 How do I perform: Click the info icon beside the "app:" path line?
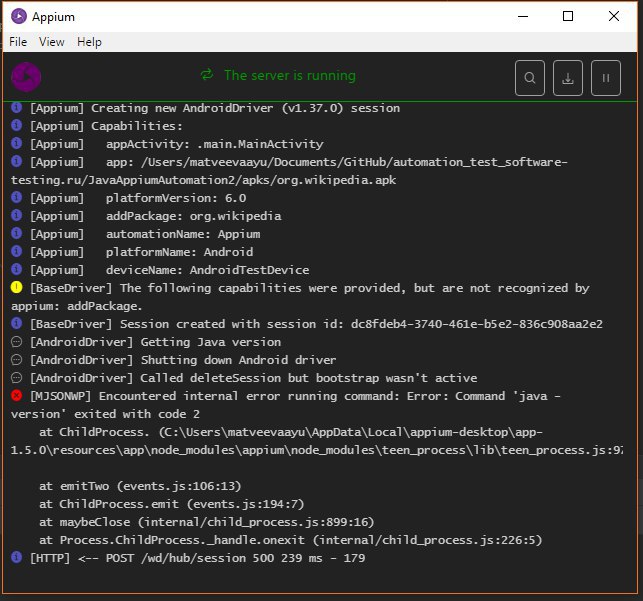[x=16, y=161]
